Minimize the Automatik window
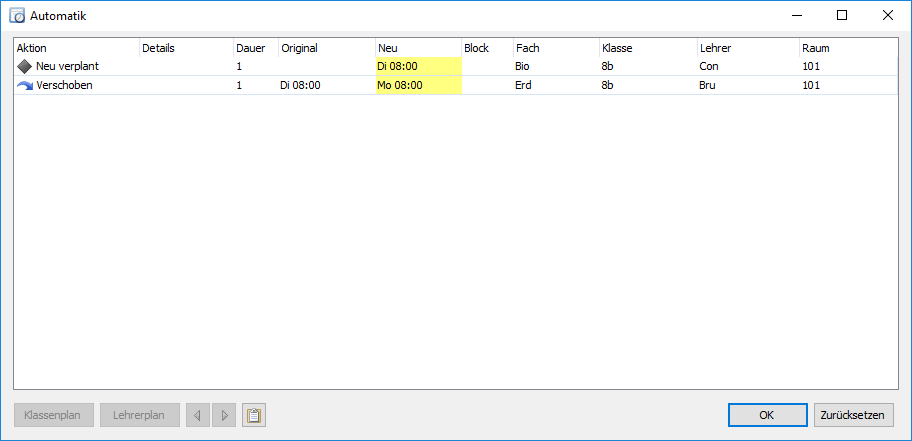This screenshot has height=441, width=912. tap(797, 16)
